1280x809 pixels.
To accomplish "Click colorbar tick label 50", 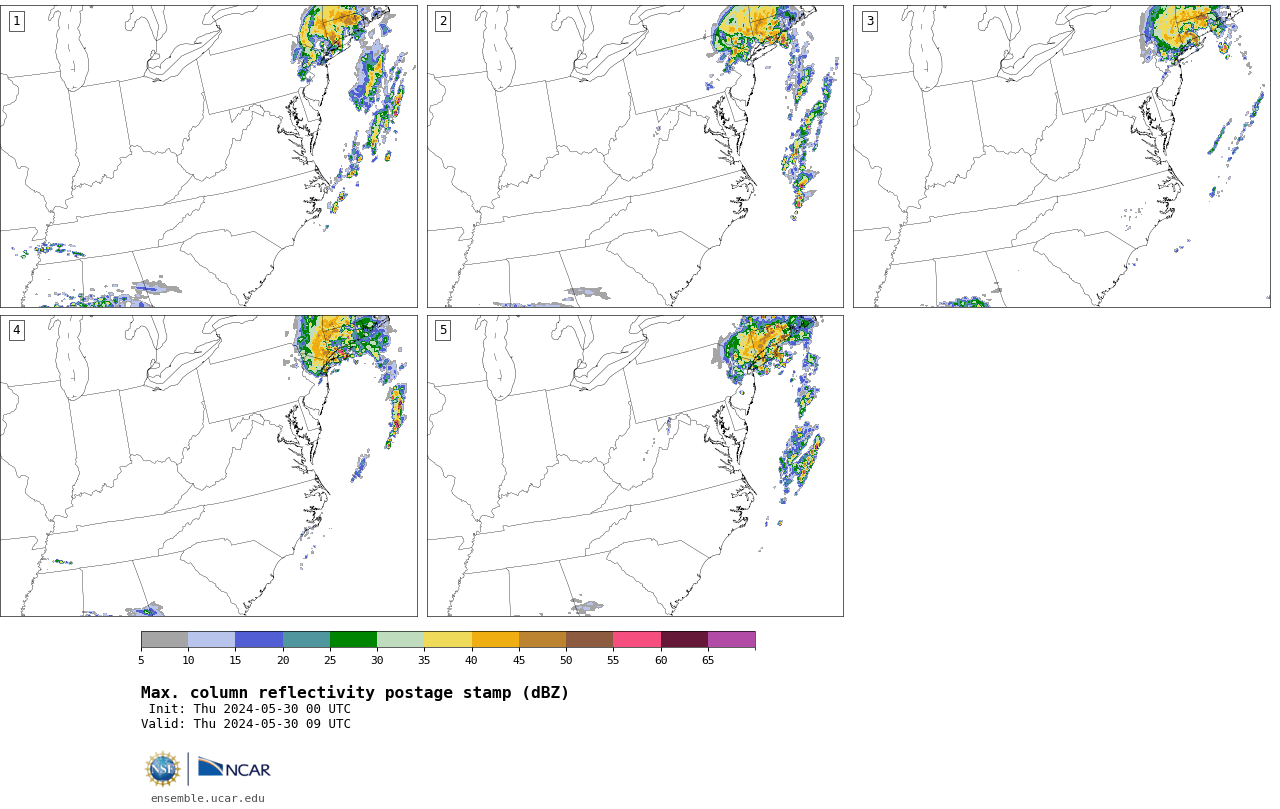I will (566, 660).
